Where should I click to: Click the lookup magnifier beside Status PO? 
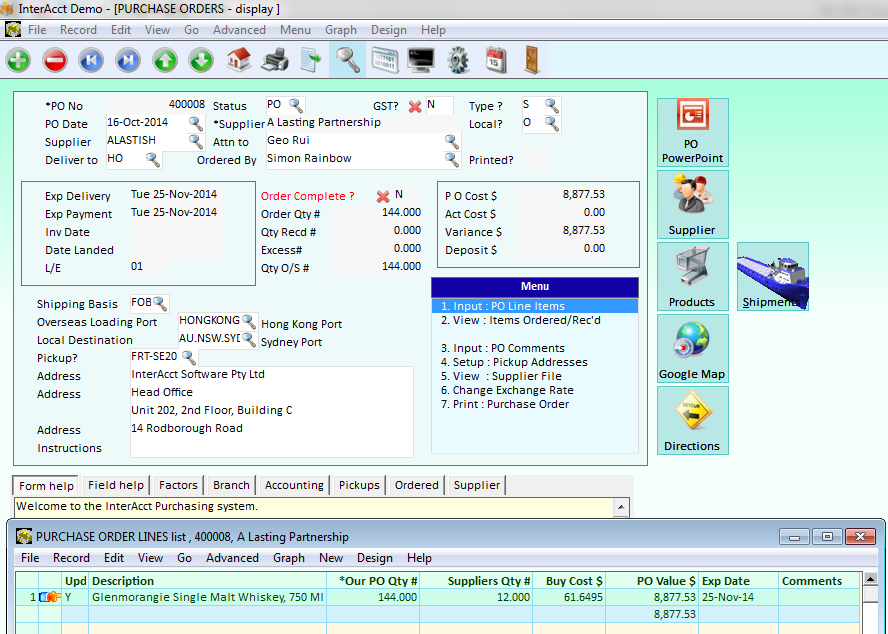pos(296,105)
